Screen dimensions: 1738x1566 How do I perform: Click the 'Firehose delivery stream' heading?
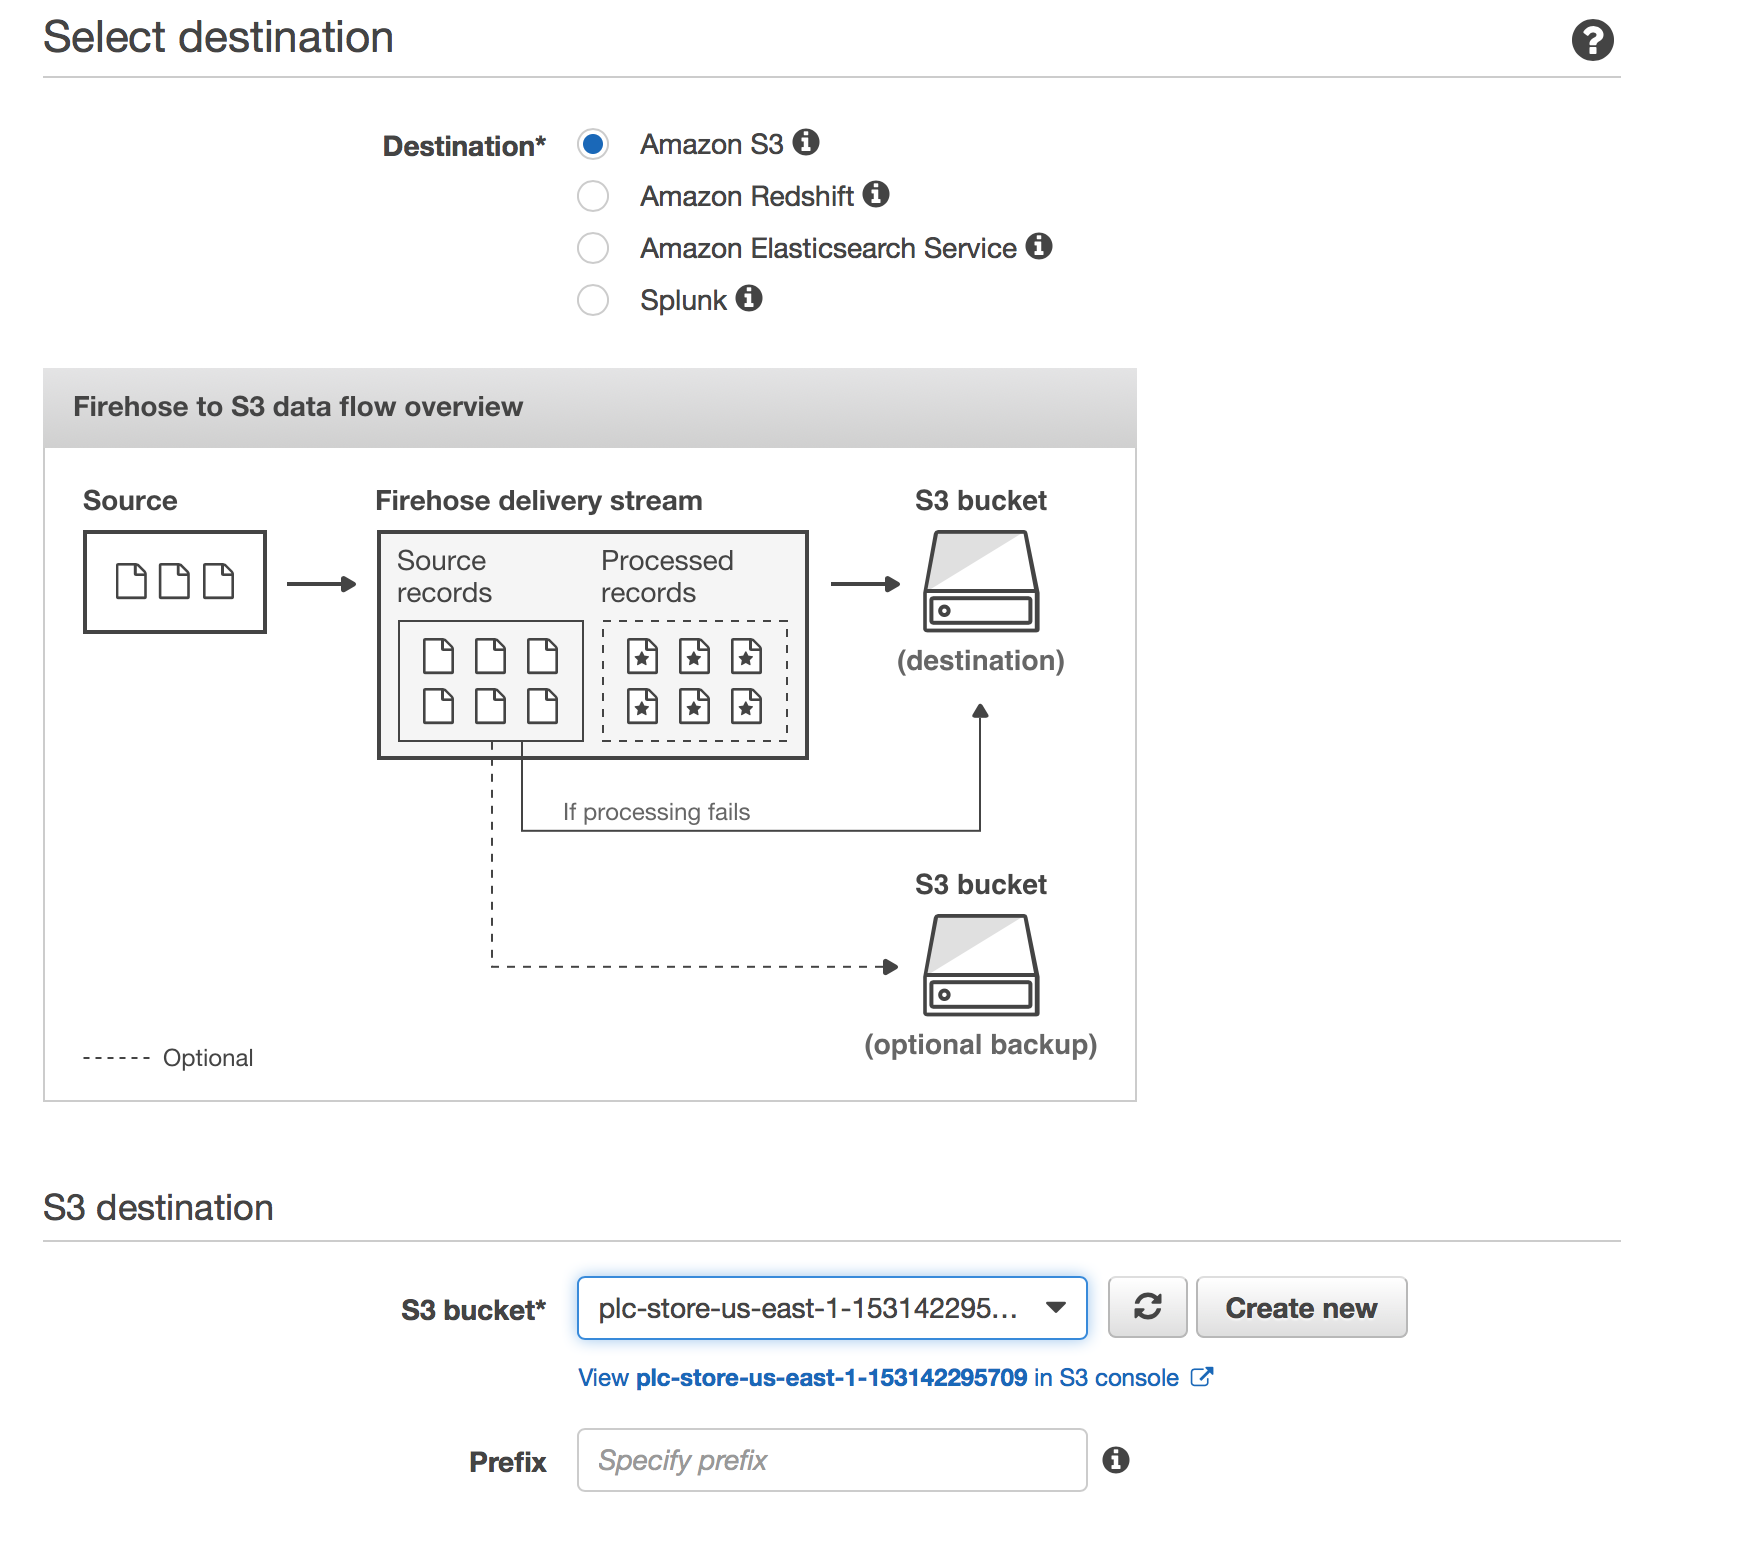pyautogui.click(x=538, y=500)
